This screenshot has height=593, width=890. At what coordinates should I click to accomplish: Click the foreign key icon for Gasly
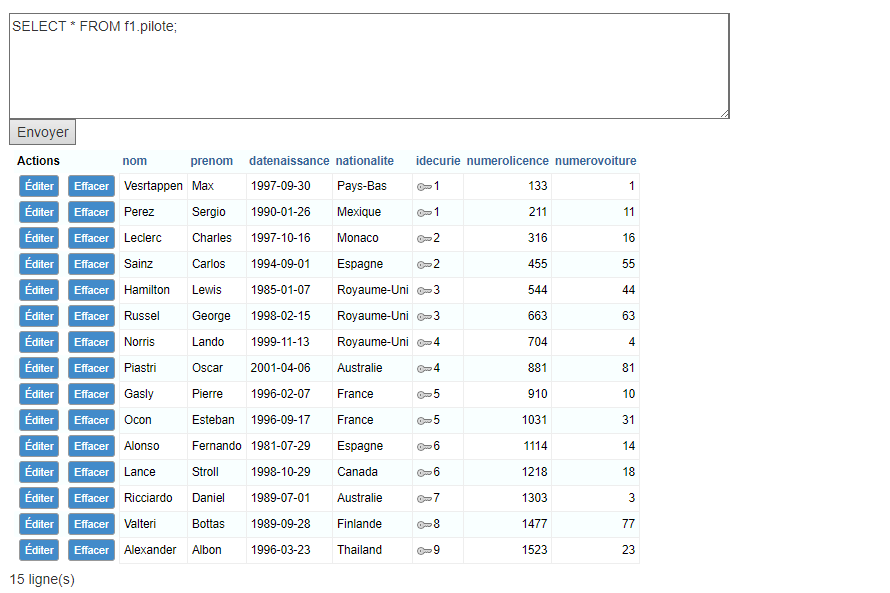(424, 395)
